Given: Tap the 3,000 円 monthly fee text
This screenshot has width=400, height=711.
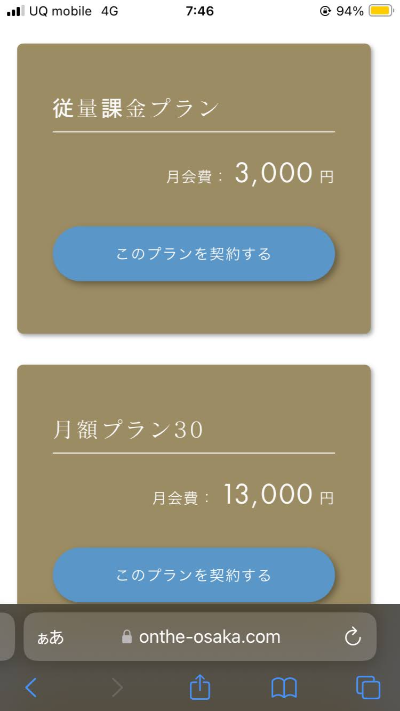Looking at the screenshot, I should [284, 174].
